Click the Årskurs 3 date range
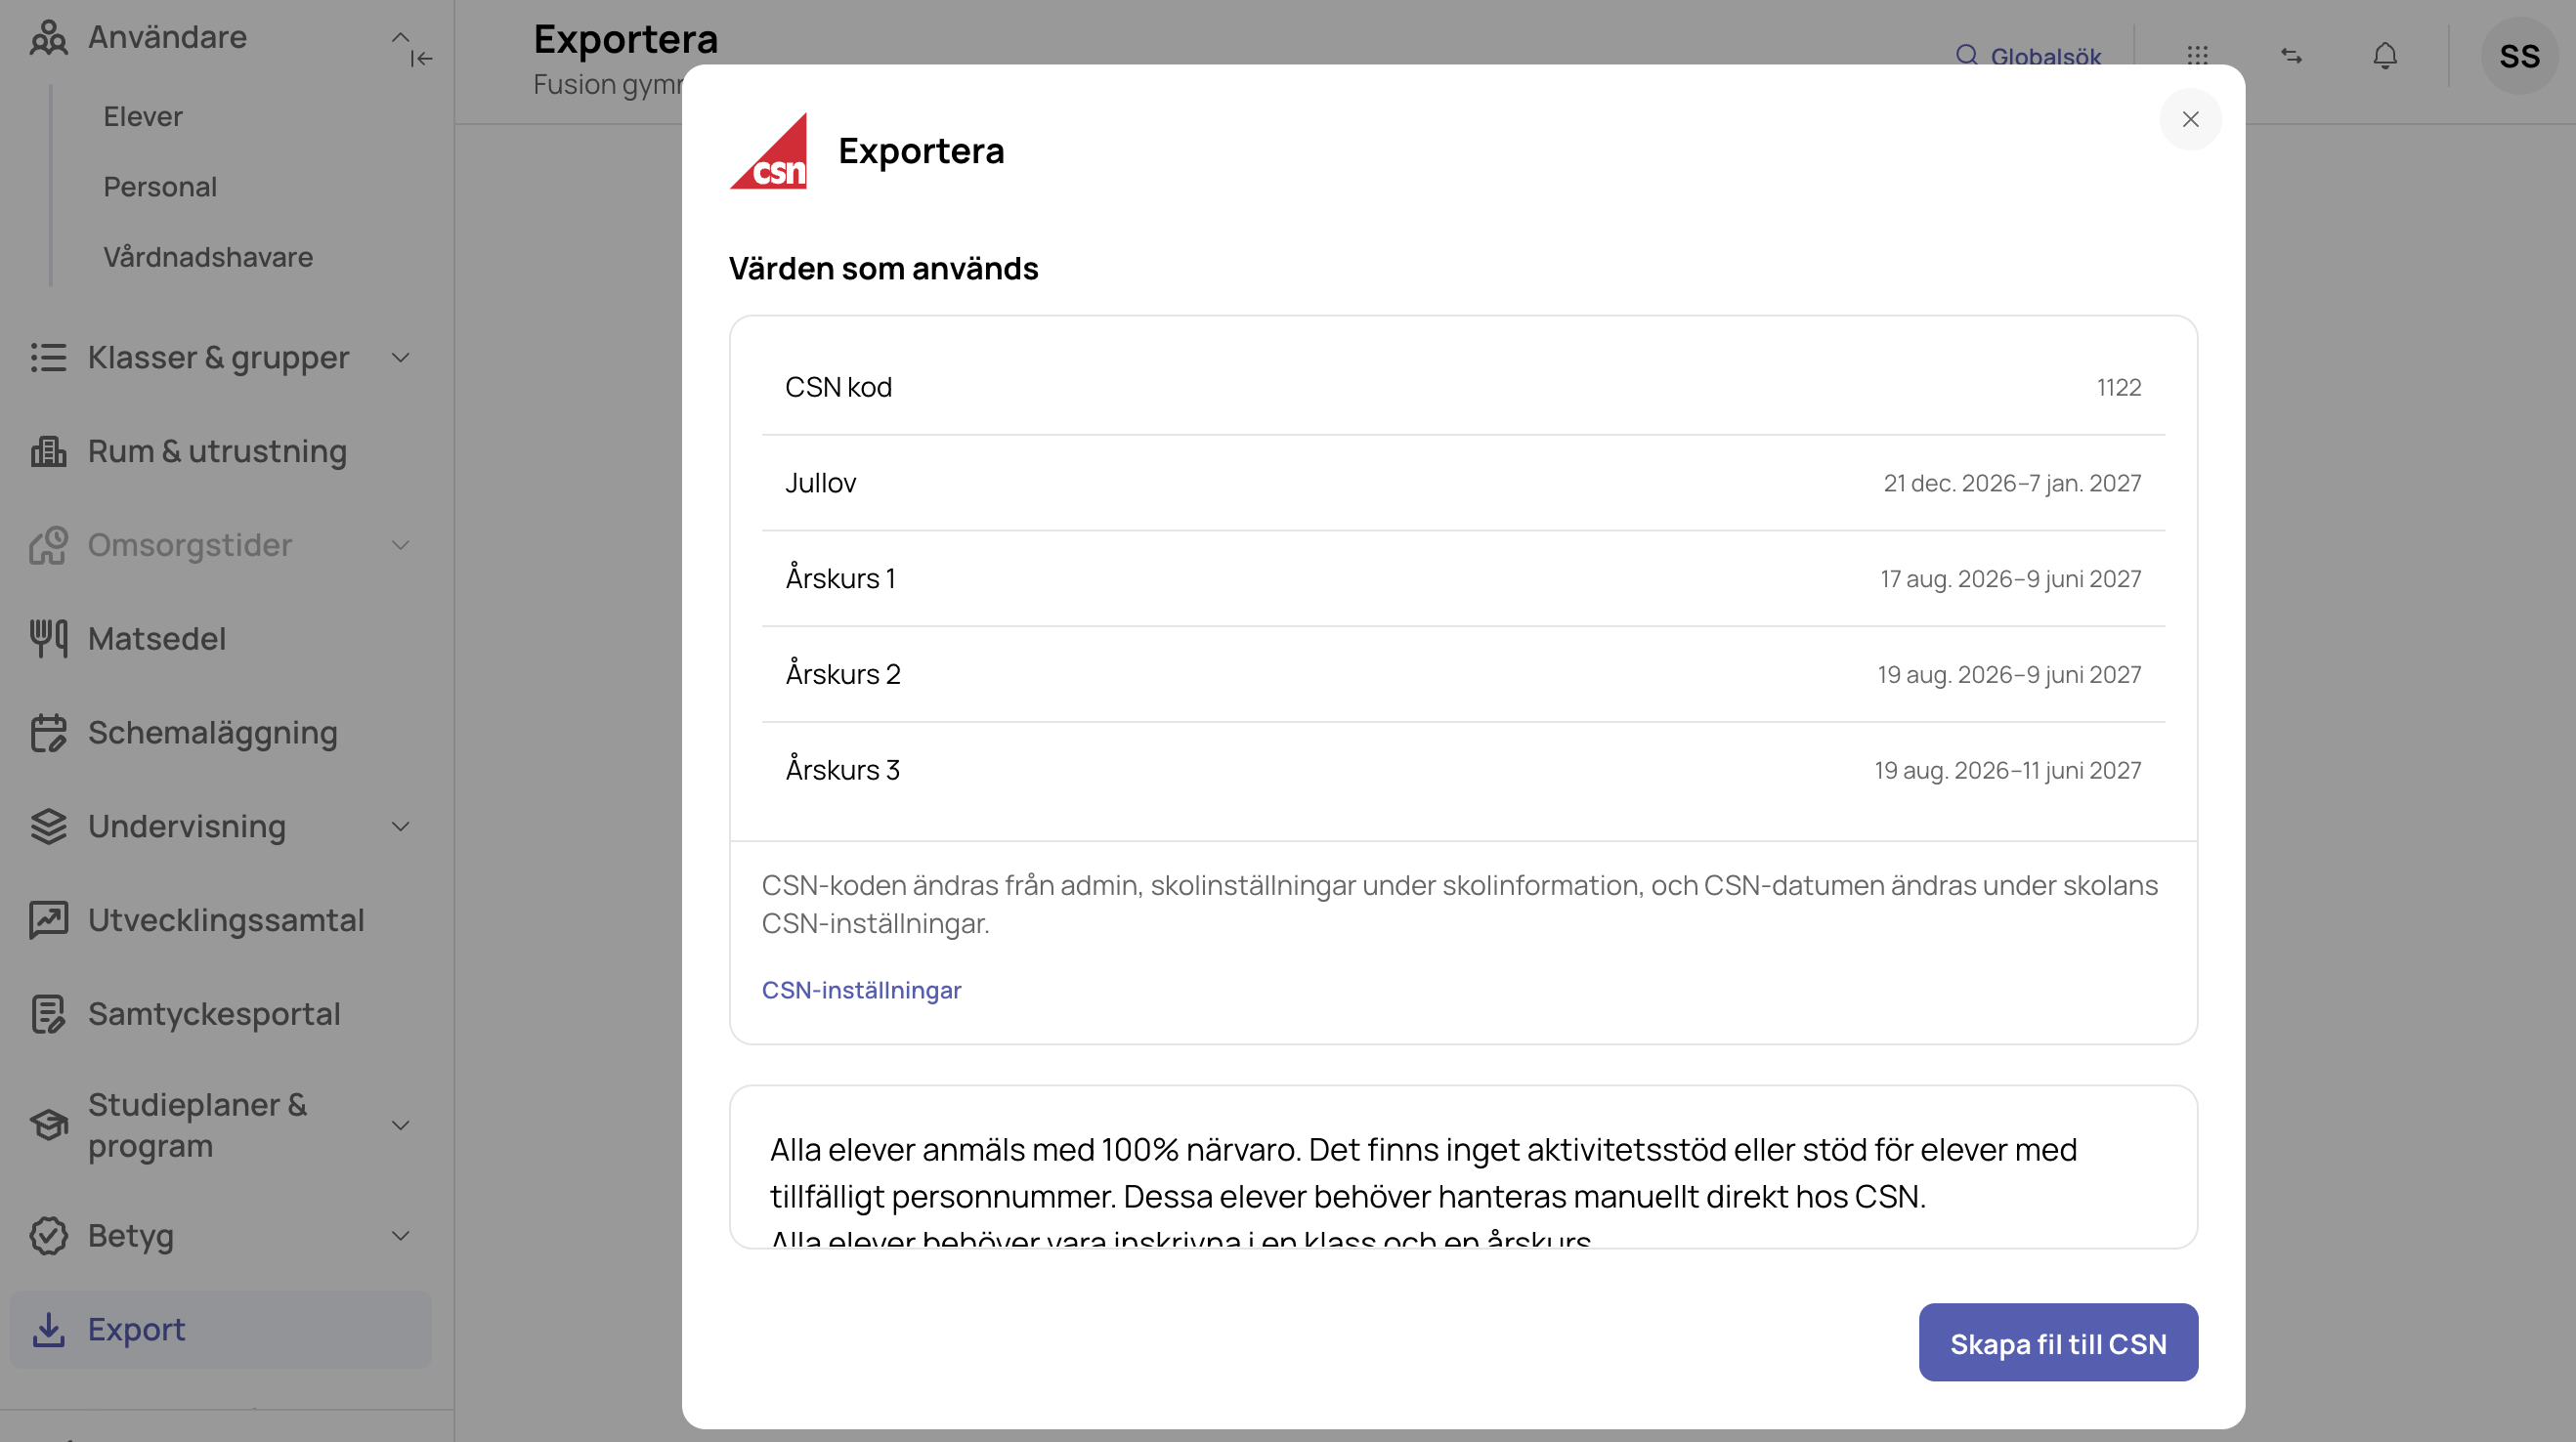 click(2007, 770)
